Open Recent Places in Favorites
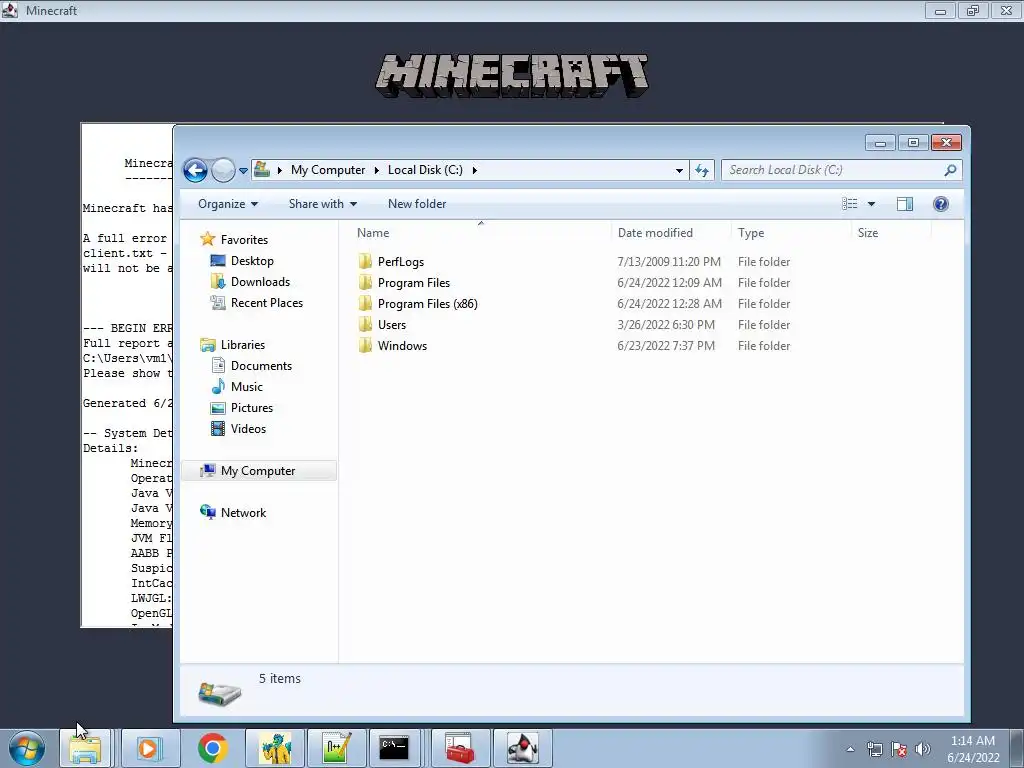Viewport: 1024px width, 768px height. [x=266, y=302]
